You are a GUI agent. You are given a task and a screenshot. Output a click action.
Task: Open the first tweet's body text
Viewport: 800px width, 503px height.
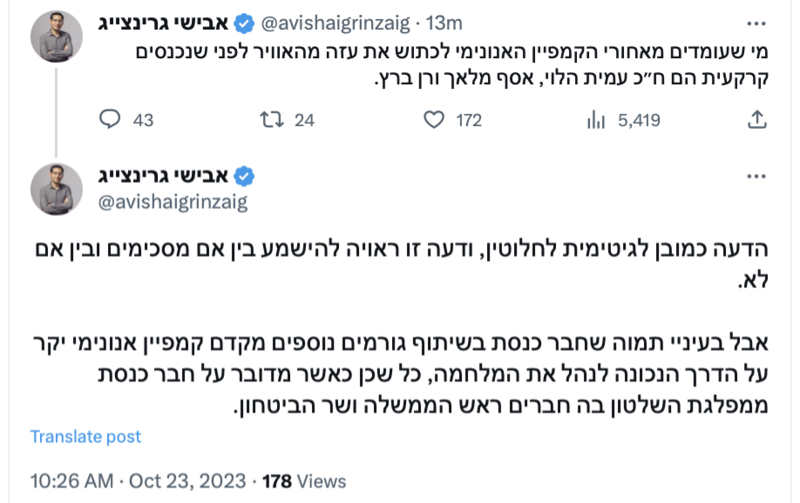[452, 64]
